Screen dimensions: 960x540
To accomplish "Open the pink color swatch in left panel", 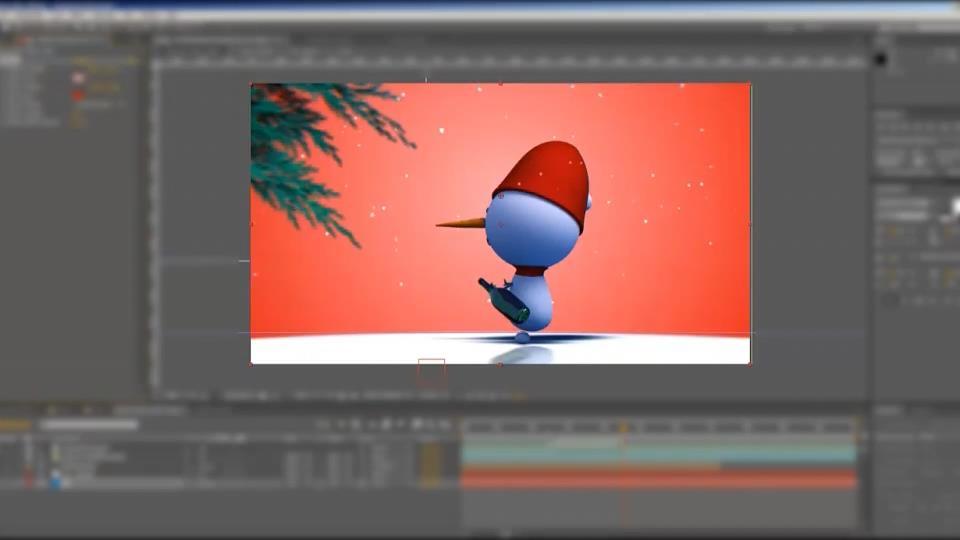I will click(78, 78).
